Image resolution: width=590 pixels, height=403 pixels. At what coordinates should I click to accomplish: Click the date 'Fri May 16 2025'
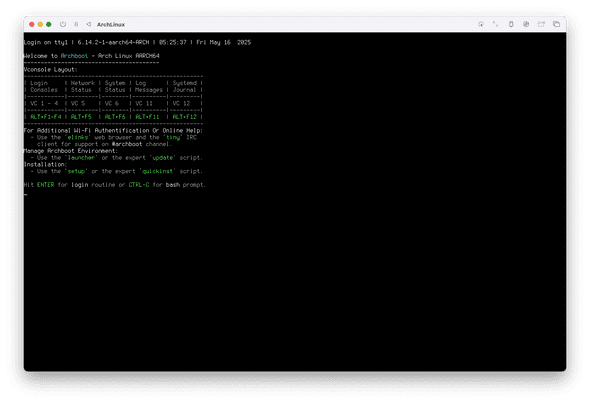pos(224,42)
